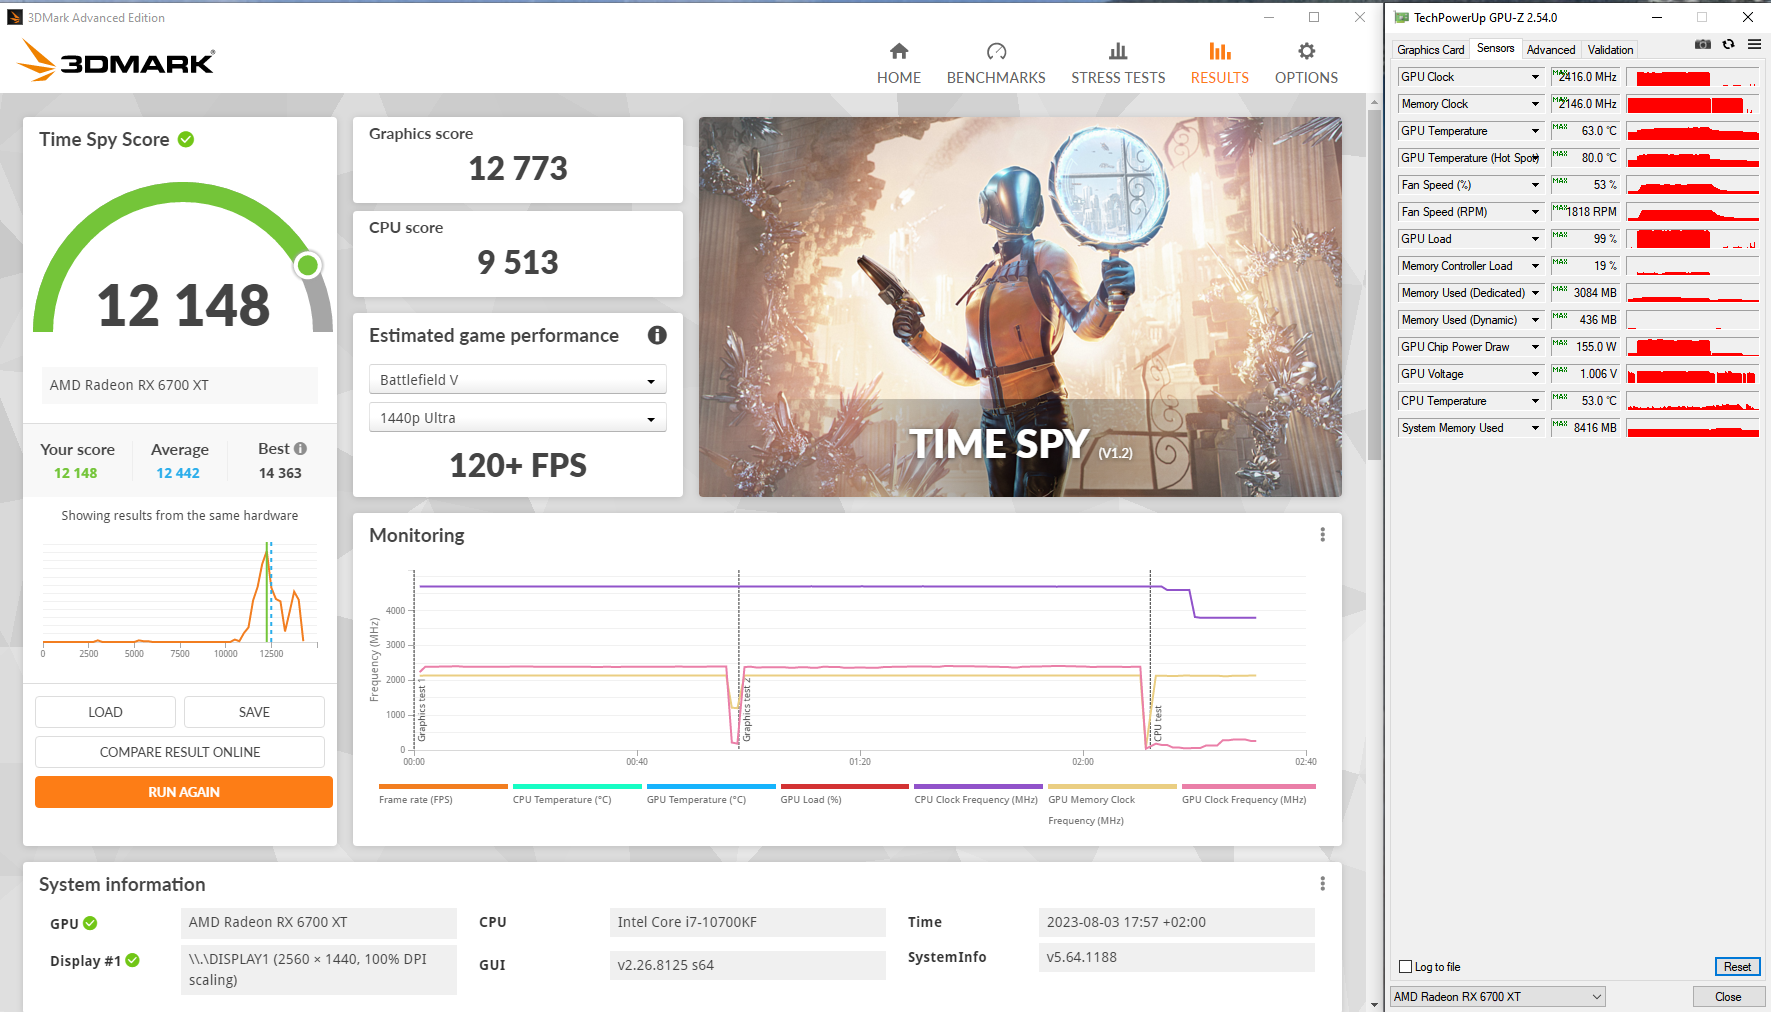This screenshot has height=1012, width=1771.
Task: Click the orange RUN AGAIN button
Action: click(184, 792)
